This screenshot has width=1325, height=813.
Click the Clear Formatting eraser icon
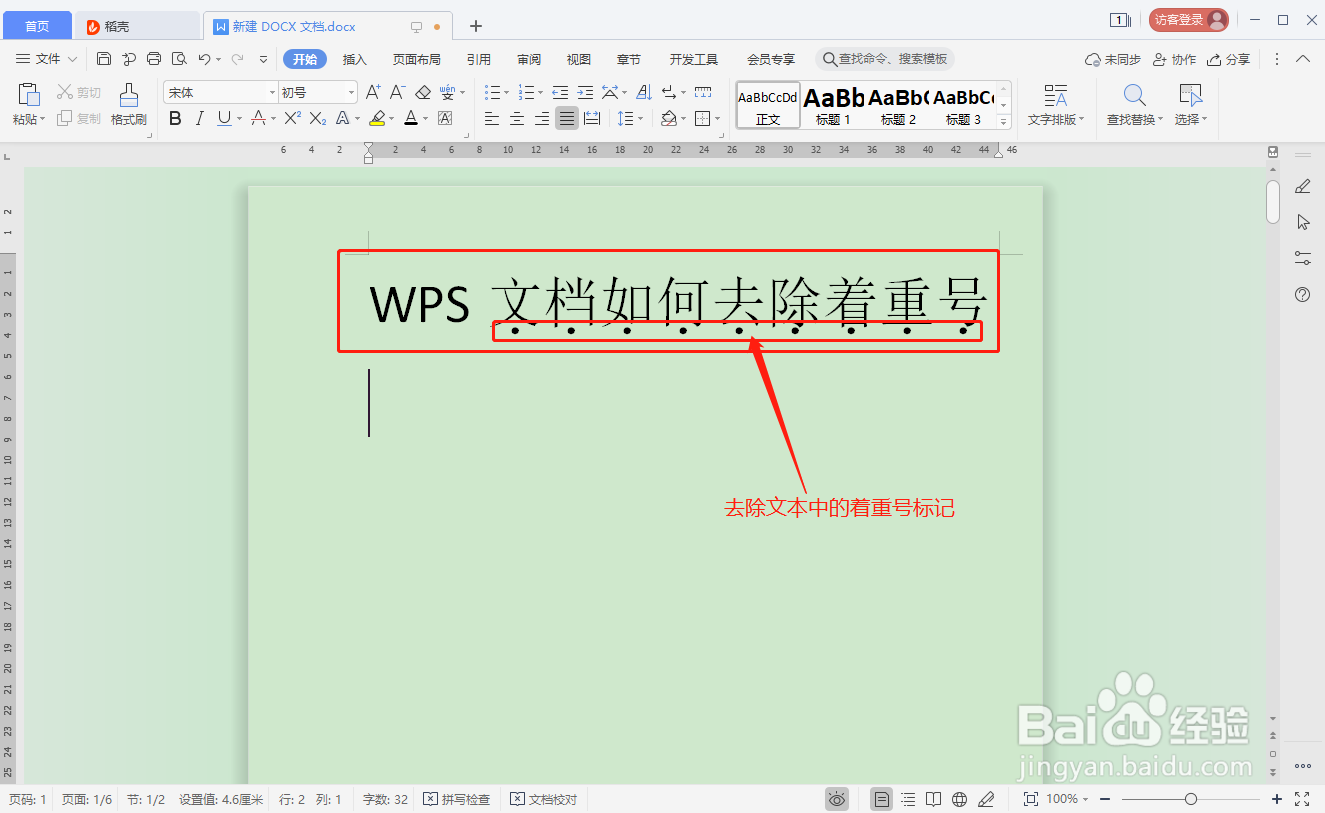[x=423, y=92]
